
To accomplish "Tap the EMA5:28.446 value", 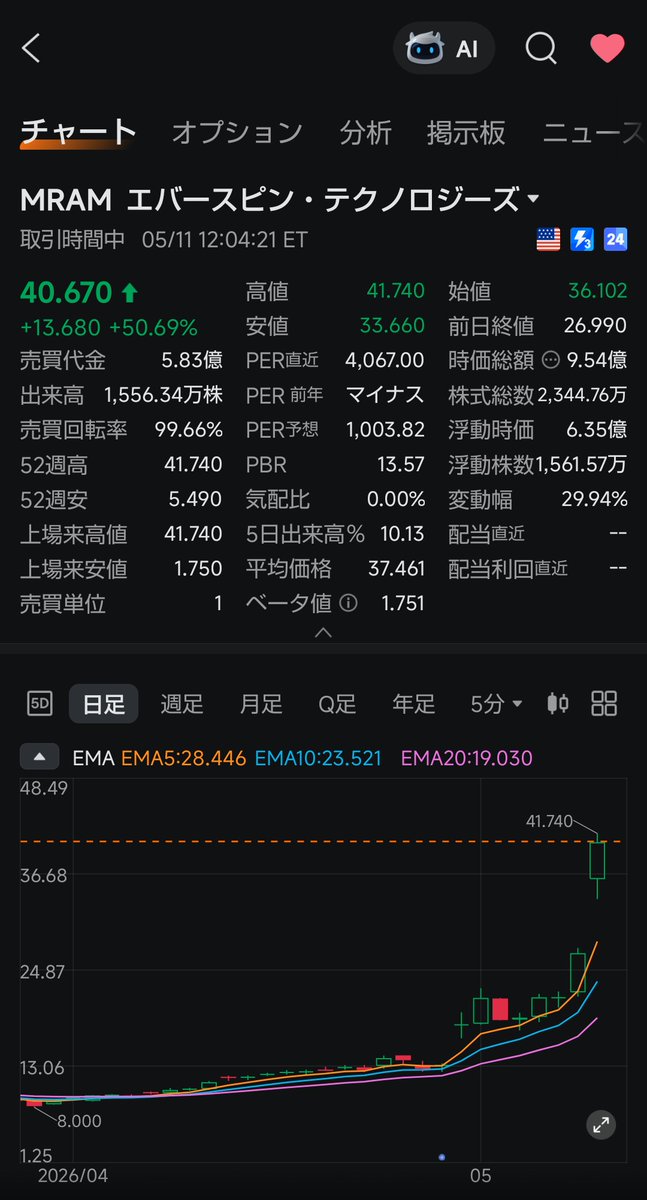I will [x=183, y=758].
